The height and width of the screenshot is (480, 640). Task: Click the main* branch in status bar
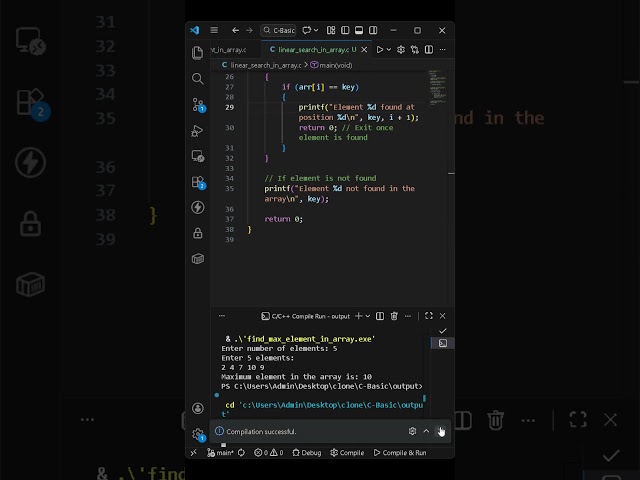click(x=220, y=453)
